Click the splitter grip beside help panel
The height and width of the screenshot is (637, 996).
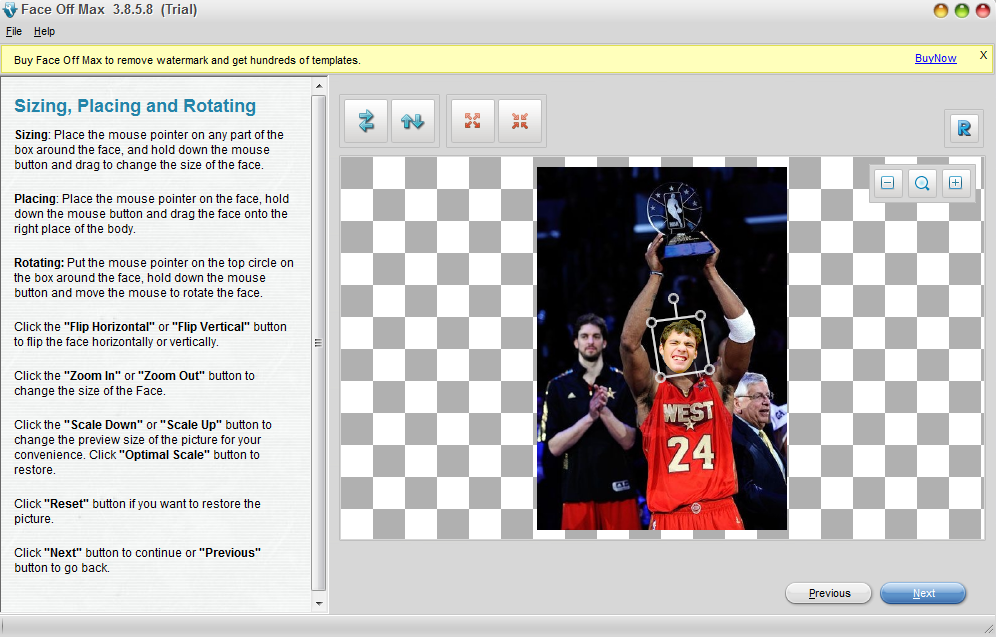[x=318, y=343]
